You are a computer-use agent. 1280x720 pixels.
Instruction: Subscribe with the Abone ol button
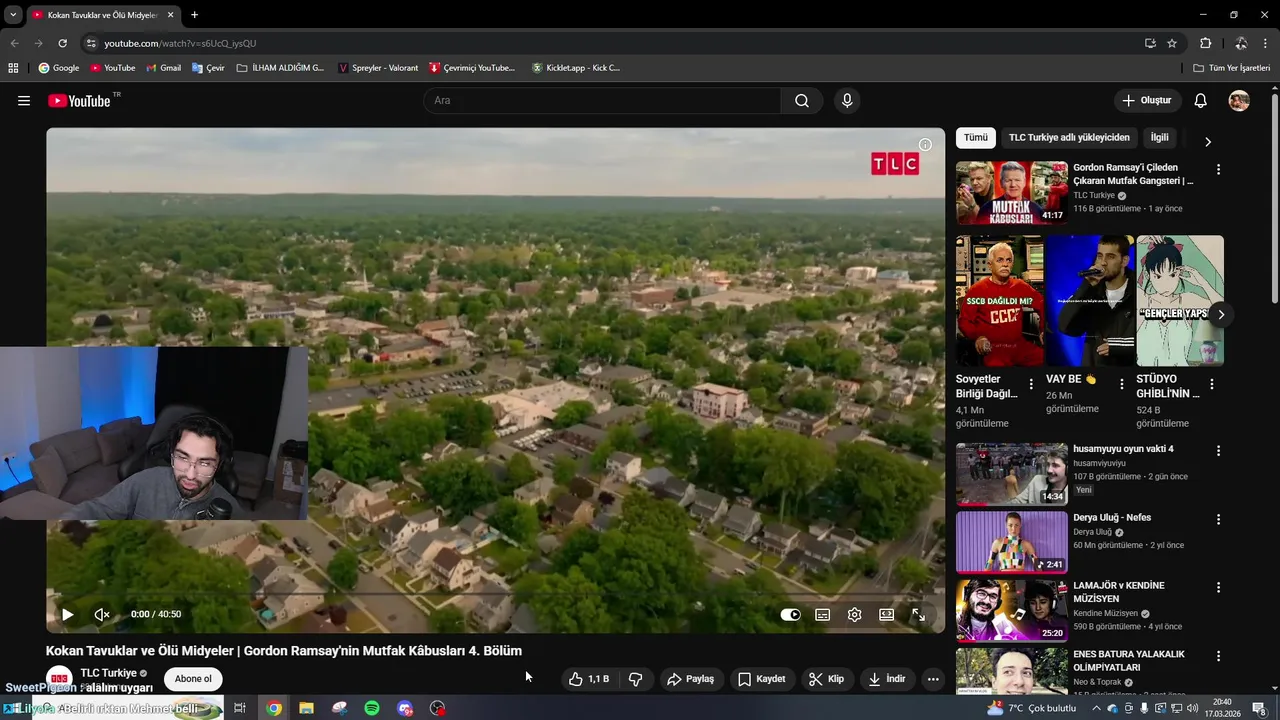[x=193, y=679]
